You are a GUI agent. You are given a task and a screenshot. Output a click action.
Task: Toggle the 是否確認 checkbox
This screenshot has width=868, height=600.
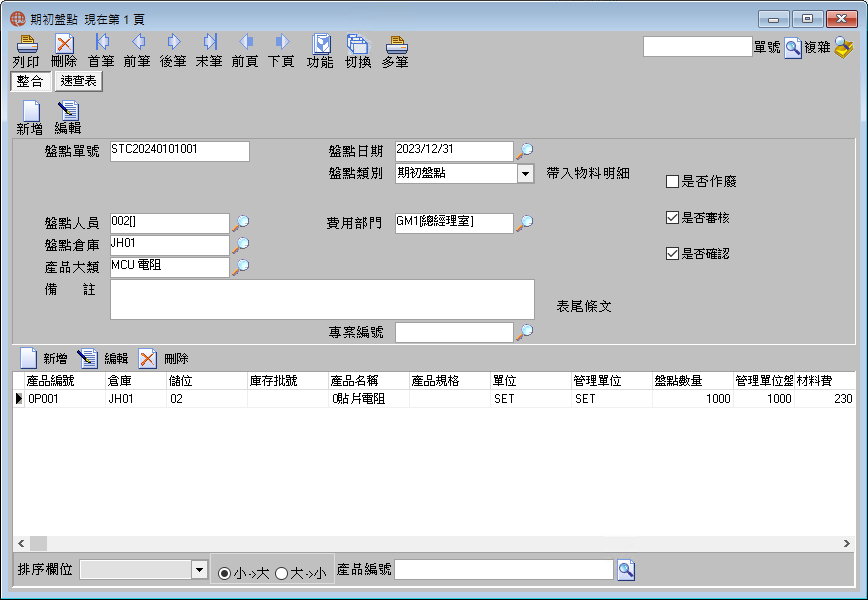pos(672,254)
